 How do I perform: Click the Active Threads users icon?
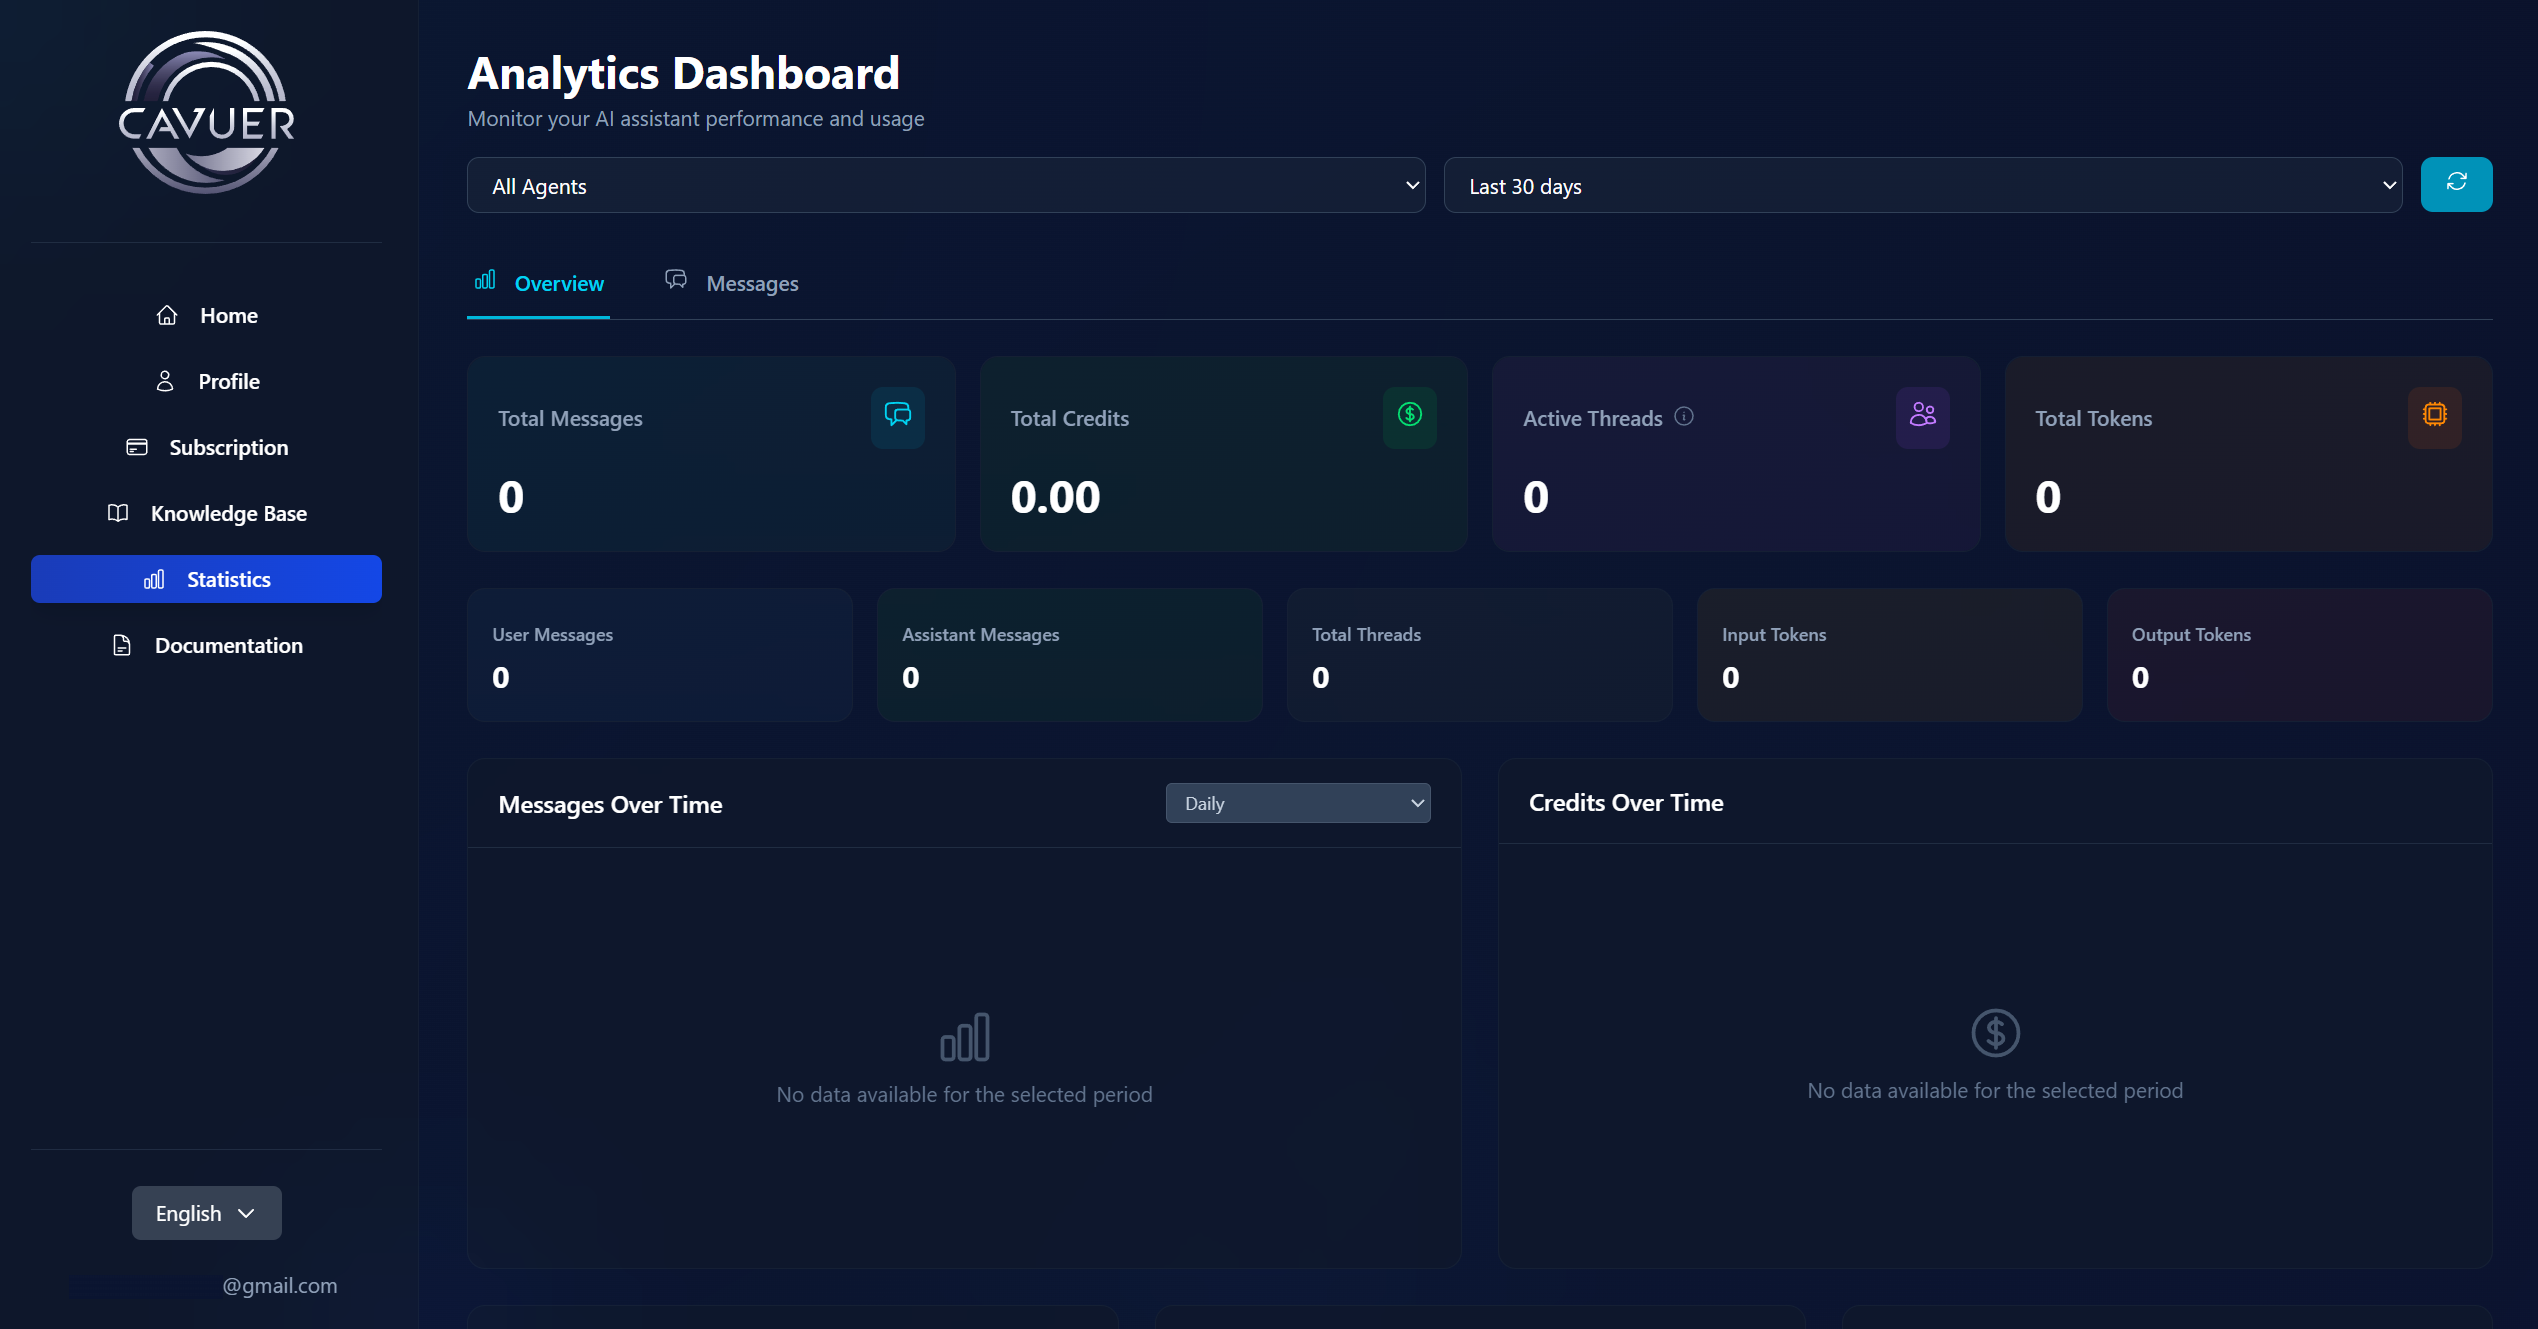point(1921,416)
